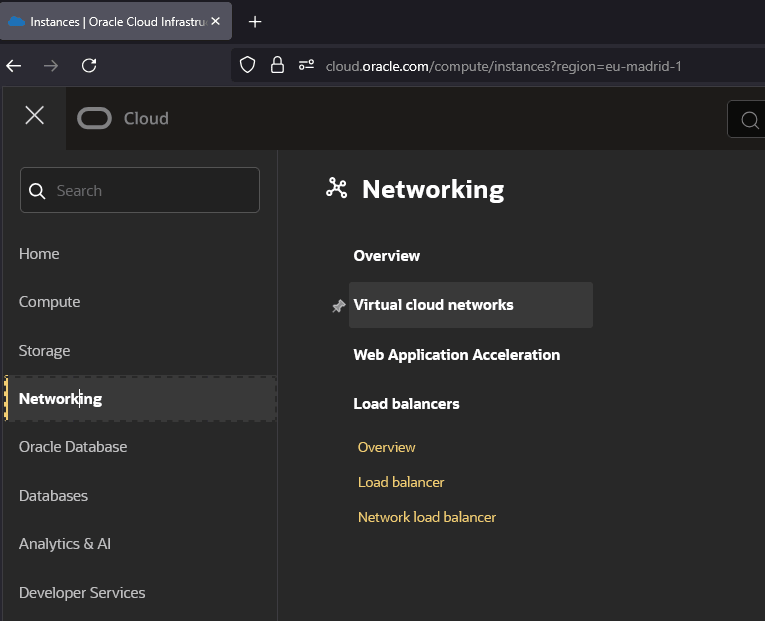Close the Instances browser tab
765x621 pixels.
[216, 21]
